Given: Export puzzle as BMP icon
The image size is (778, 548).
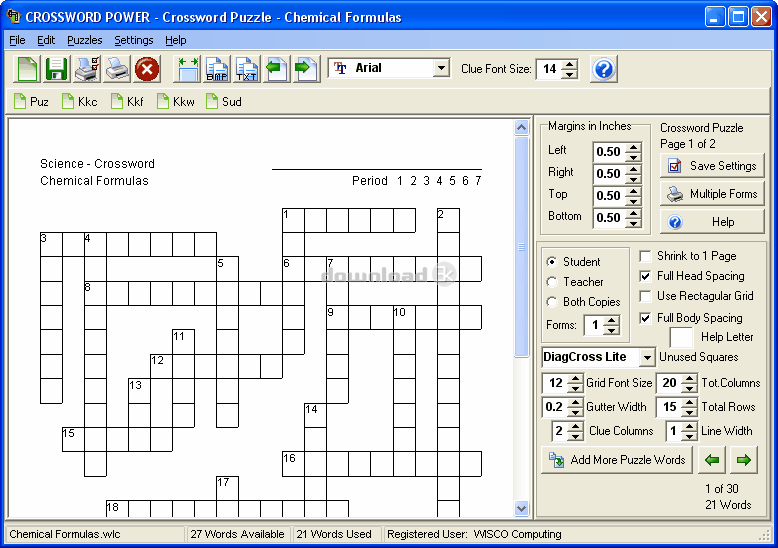Looking at the screenshot, I should point(217,68).
